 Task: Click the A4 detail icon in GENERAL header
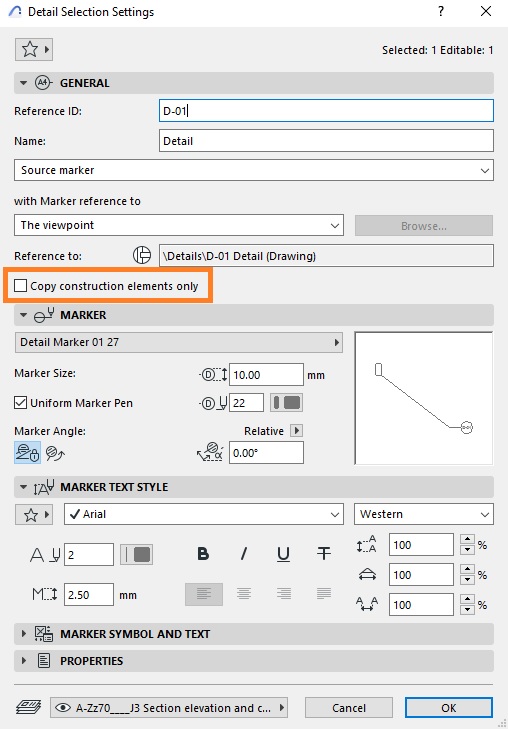pos(43,83)
